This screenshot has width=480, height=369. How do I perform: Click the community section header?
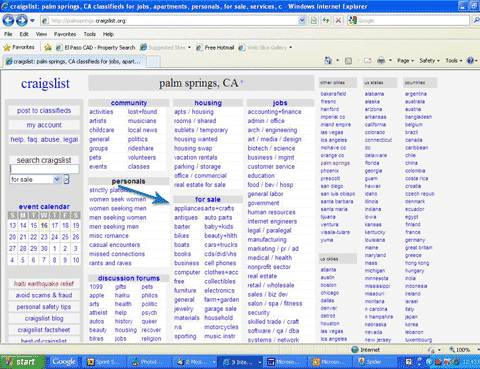pyautogui.click(x=129, y=103)
